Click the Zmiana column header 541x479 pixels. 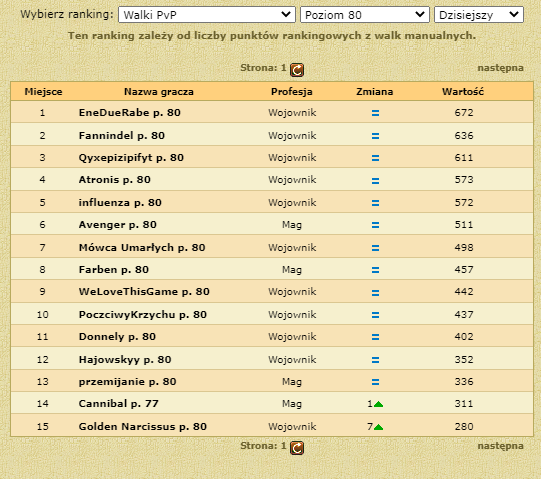click(x=375, y=92)
